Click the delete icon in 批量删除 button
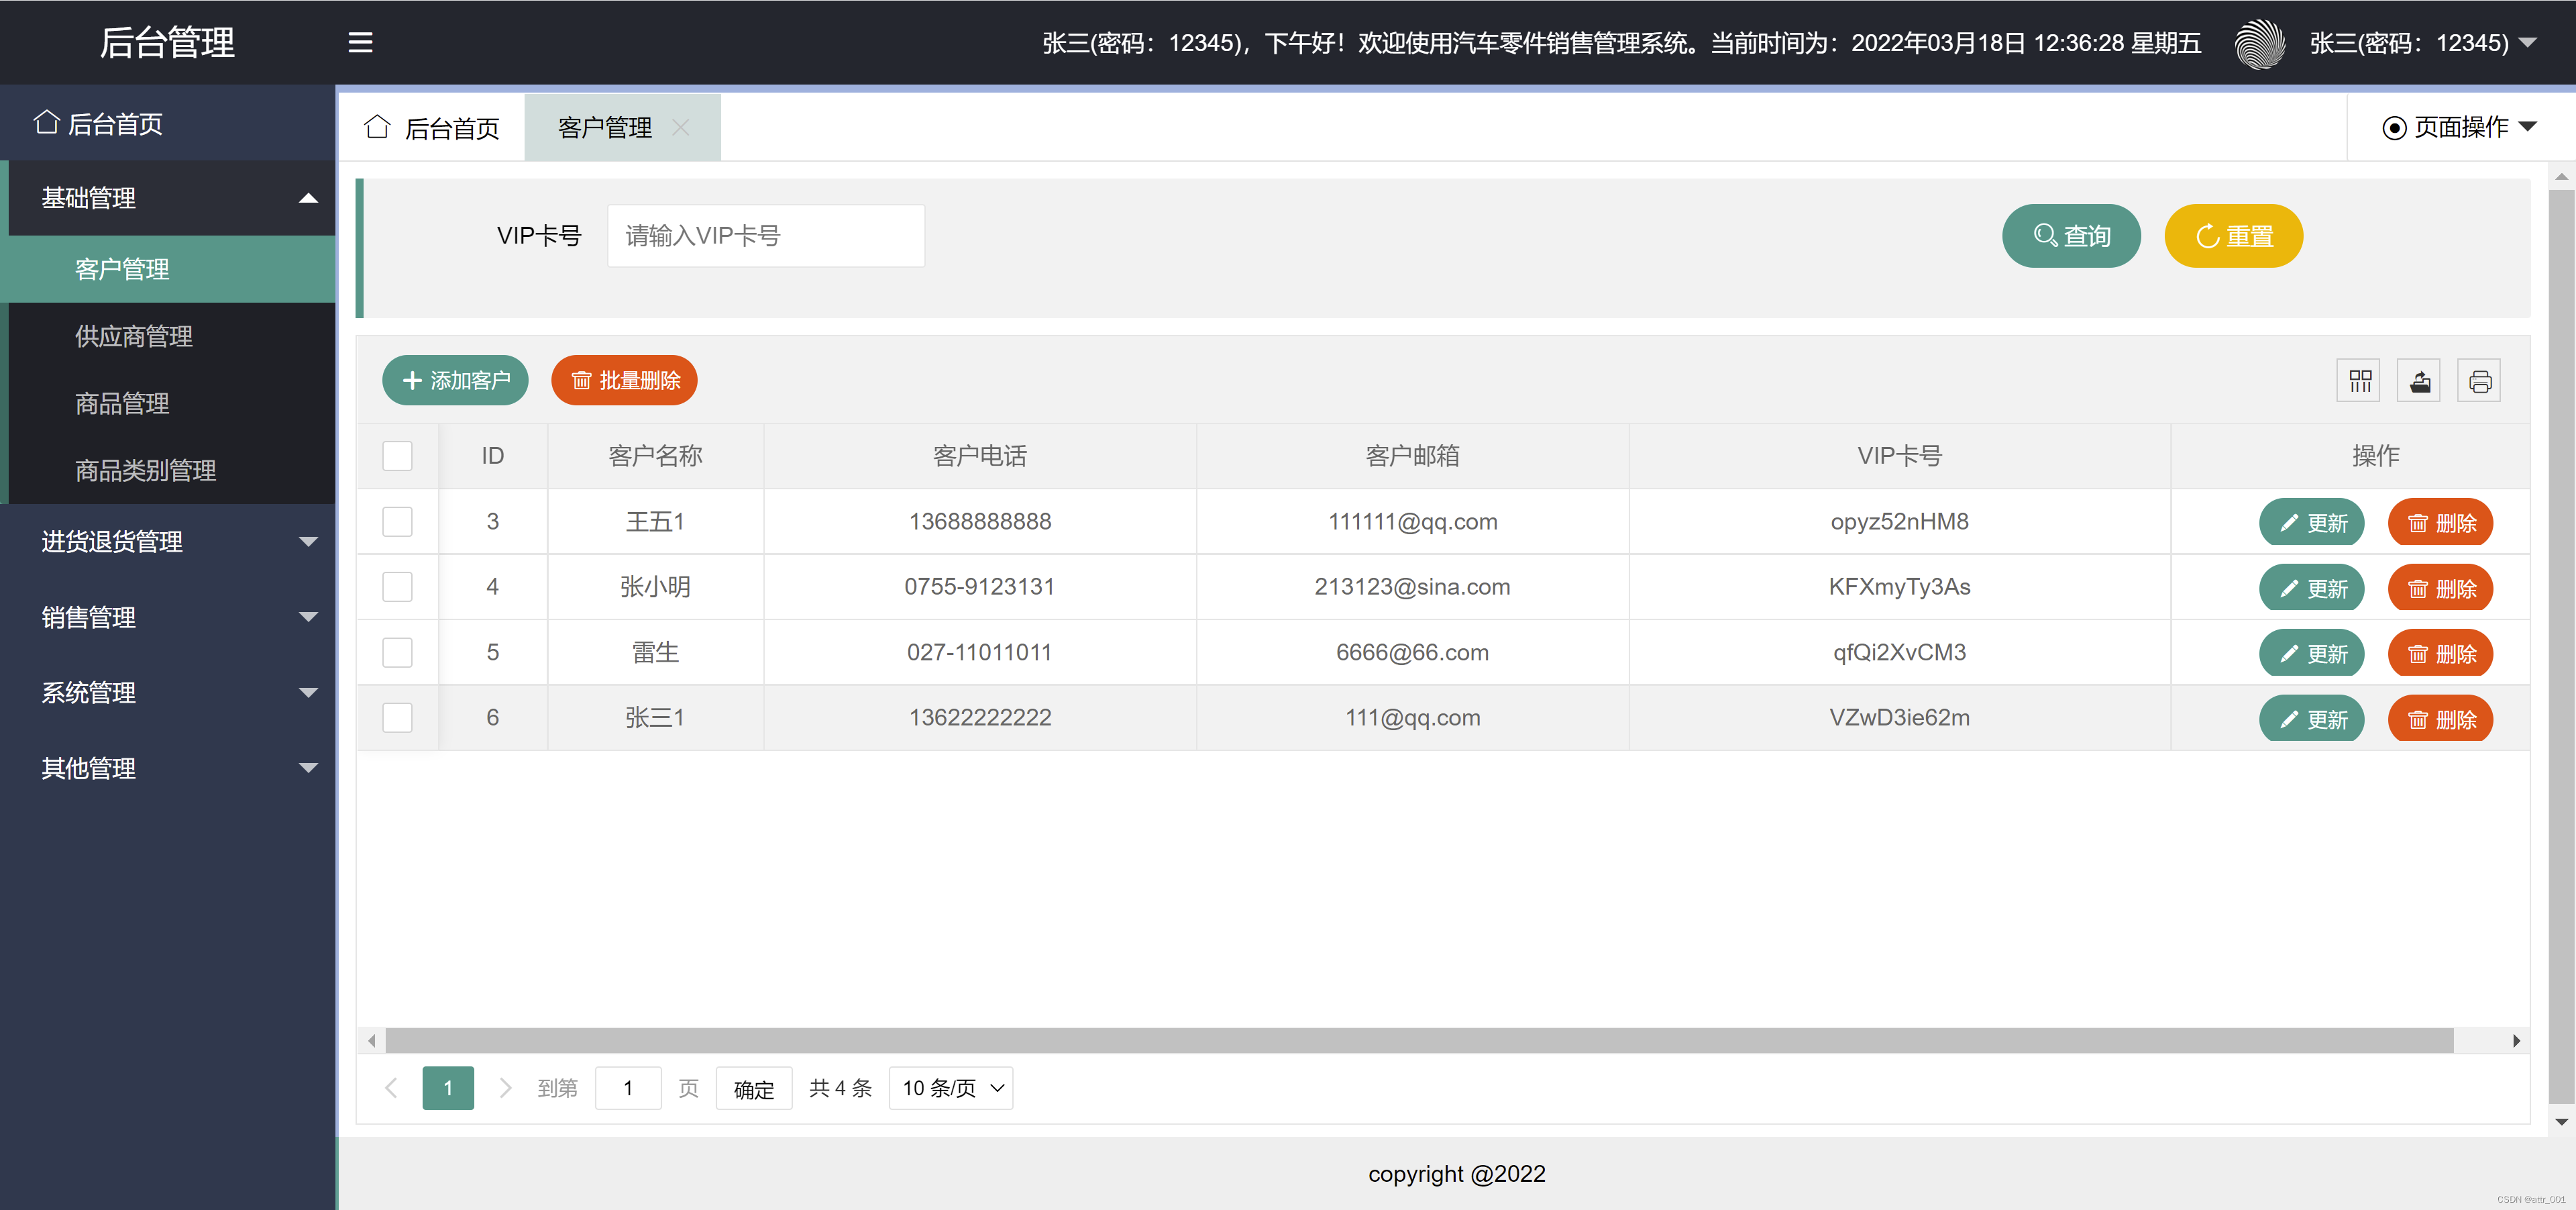The height and width of the screenshot is (1210, 2576). click(582, 380)
